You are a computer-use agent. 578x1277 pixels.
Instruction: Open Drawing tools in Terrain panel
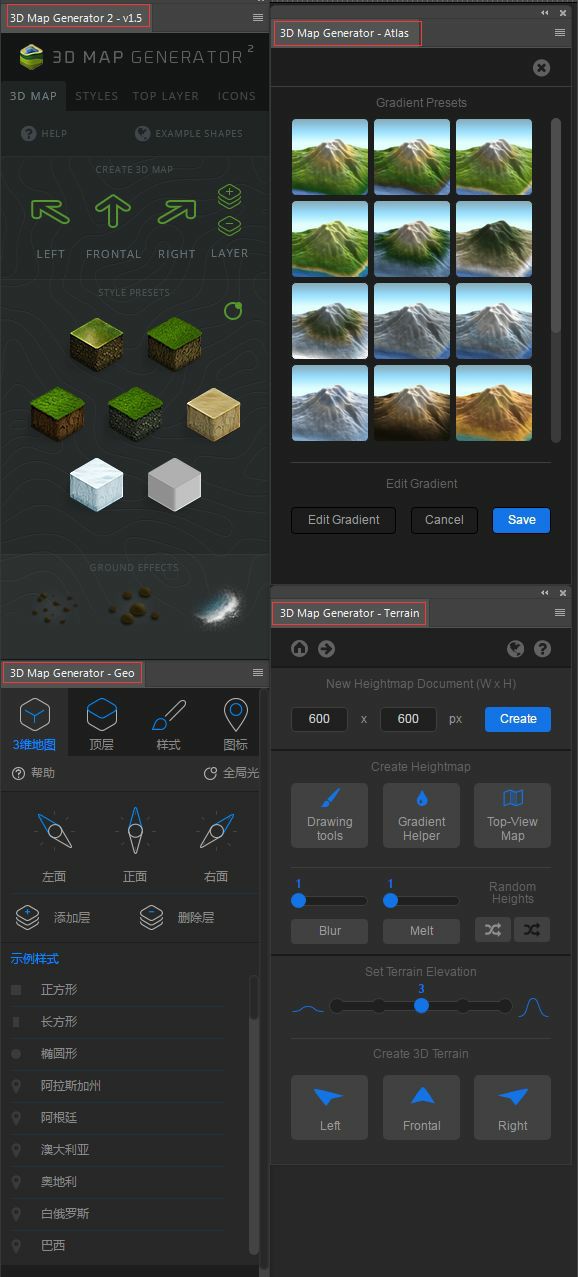click(329, 815)
